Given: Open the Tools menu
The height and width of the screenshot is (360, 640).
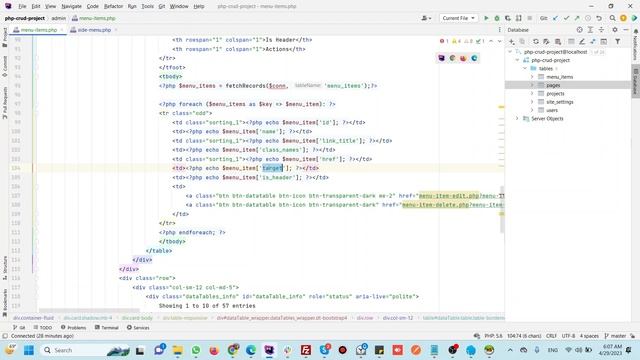Looking at the screenshot, I should [x=147, y=6].
